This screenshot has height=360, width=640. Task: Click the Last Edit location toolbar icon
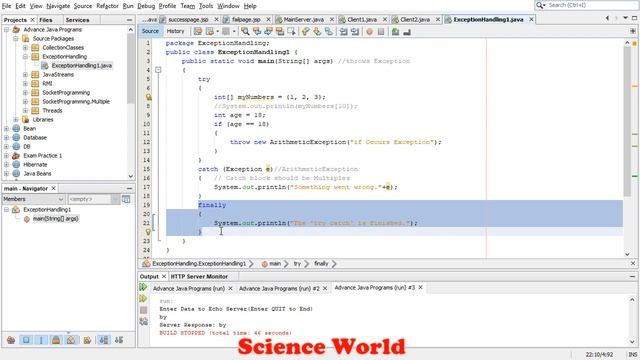(198, 31)
